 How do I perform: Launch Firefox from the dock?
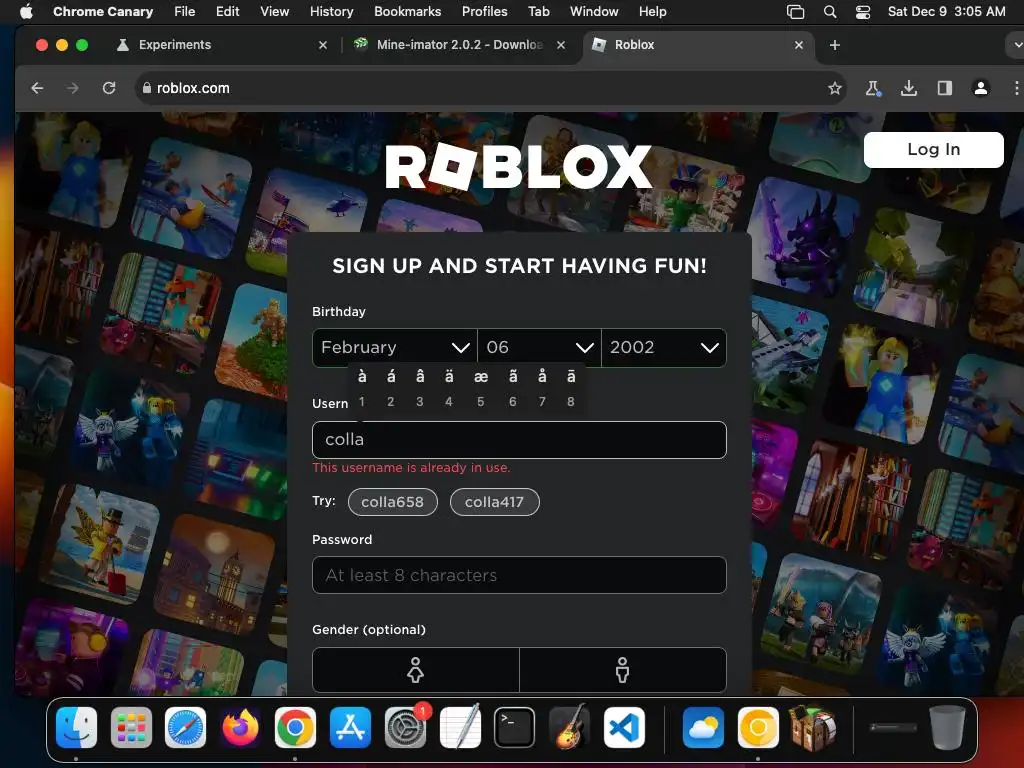click(240, 727)
